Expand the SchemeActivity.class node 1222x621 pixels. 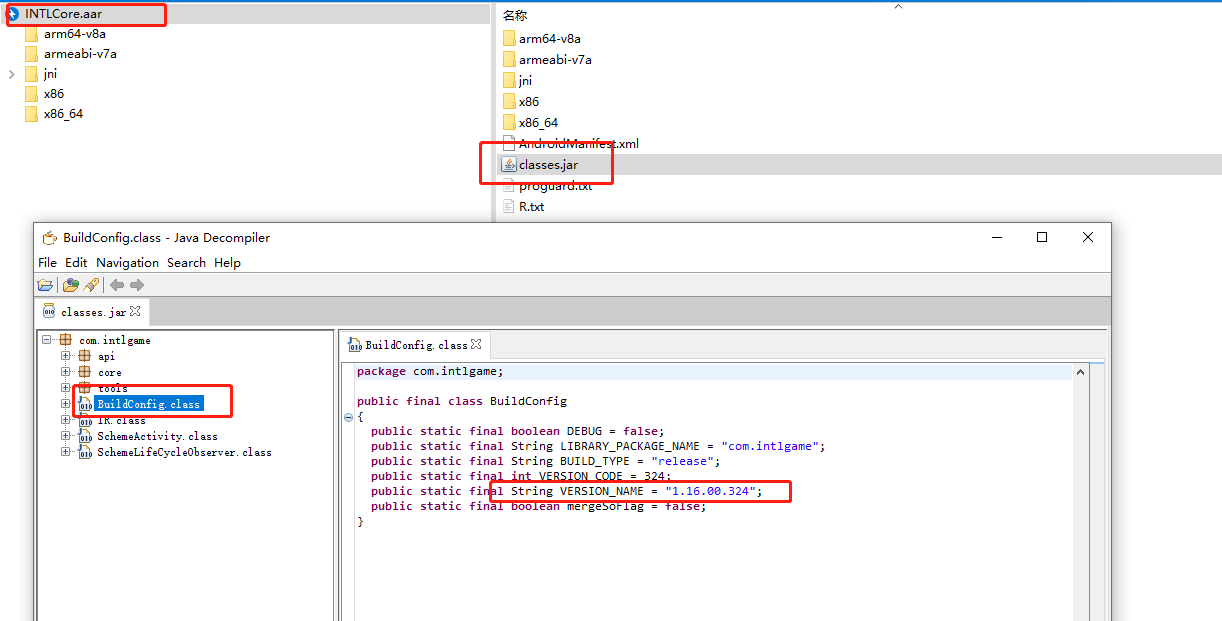(x=66, y=436)
